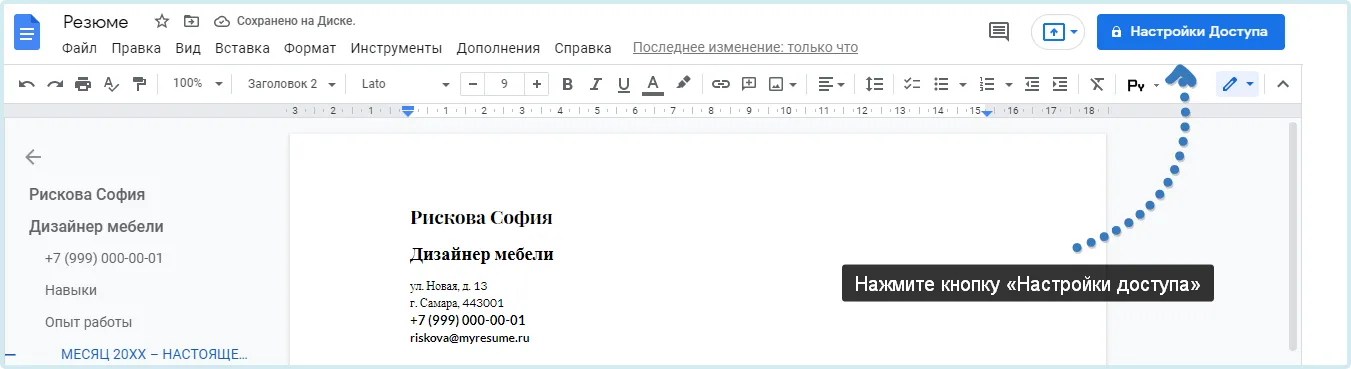Add a comment from toolbar icon
The image size is (1351, 369).
pyautogui.click(x=748, y=84)
